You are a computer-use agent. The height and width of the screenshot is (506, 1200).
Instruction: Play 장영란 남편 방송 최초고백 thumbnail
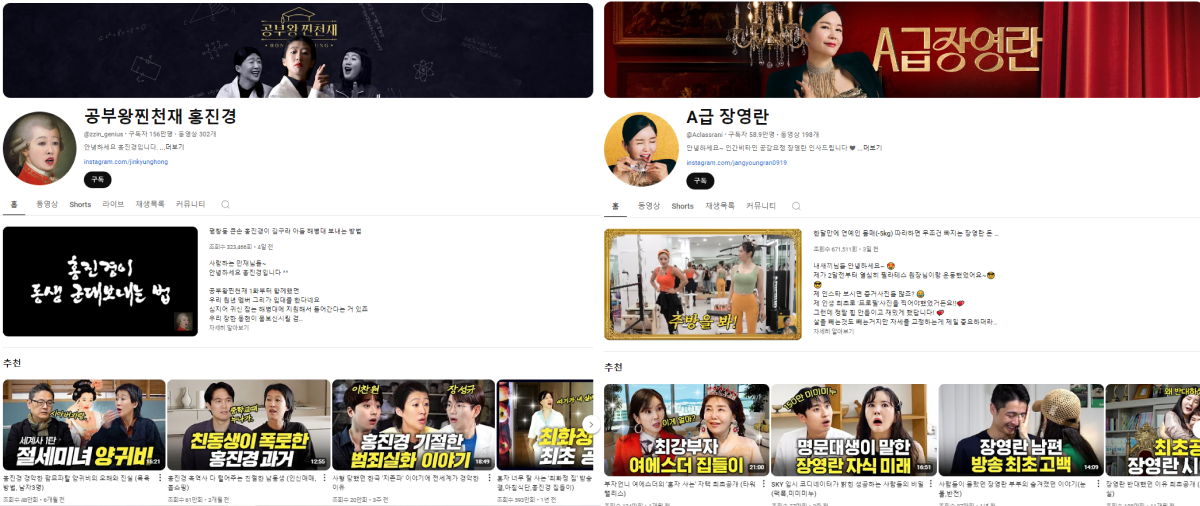(x=1021, y=430)
